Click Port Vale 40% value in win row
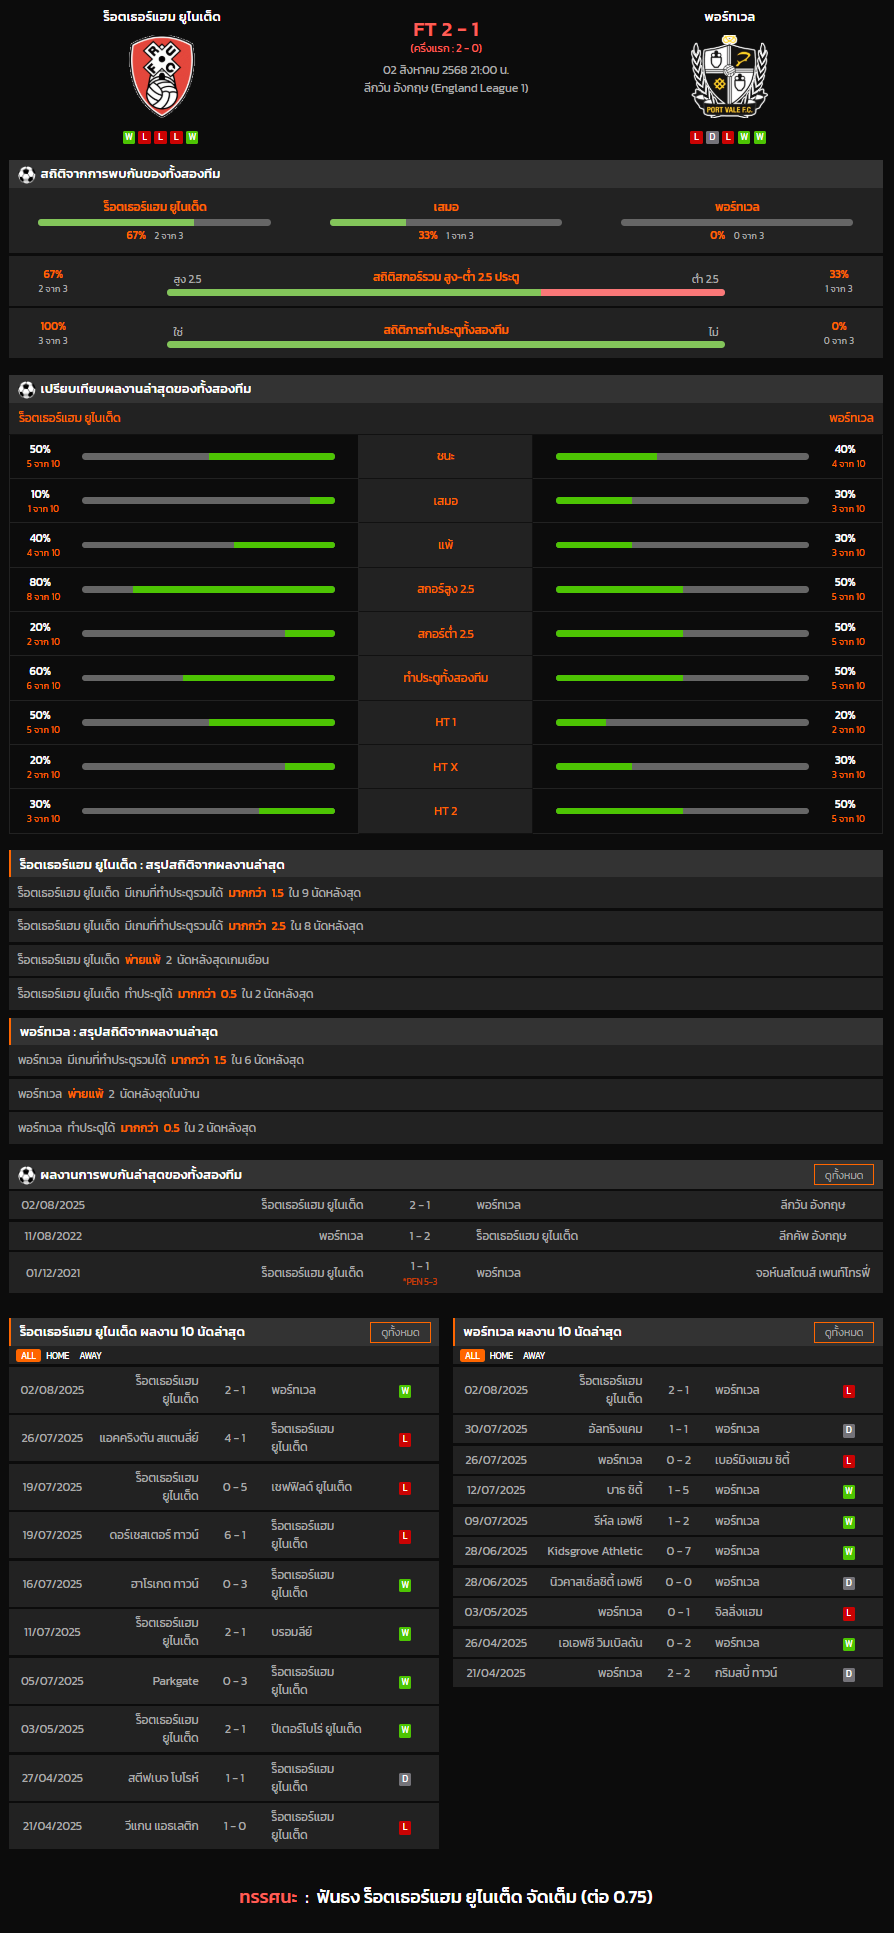This screenshot has width=894, height=1933. click(x=845, y=450)
